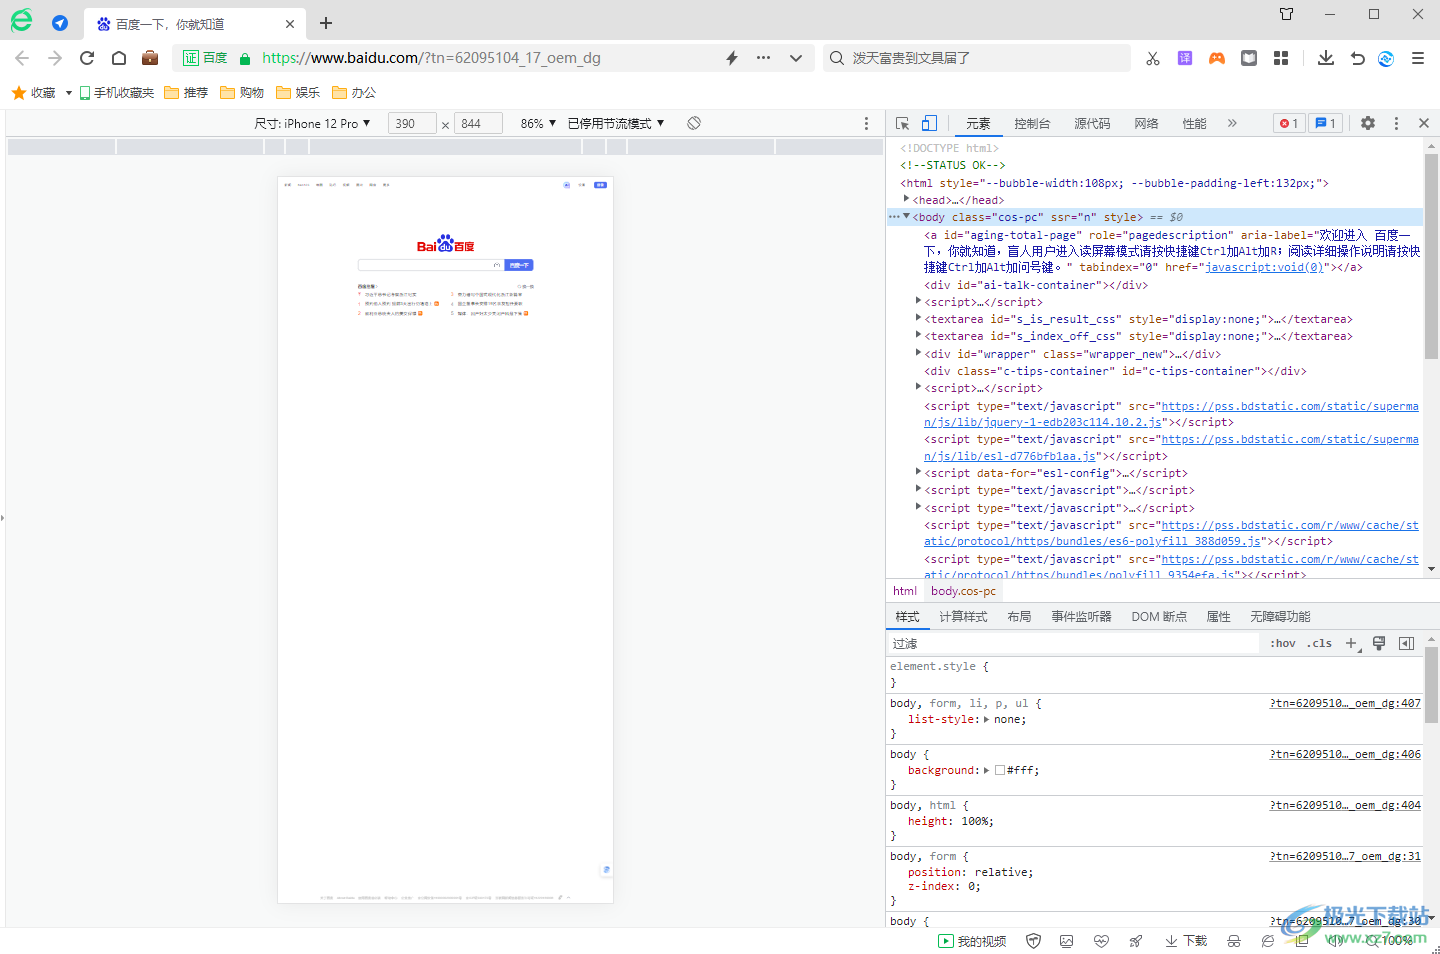Toggle the .cls class editor button

[1319, 643]
